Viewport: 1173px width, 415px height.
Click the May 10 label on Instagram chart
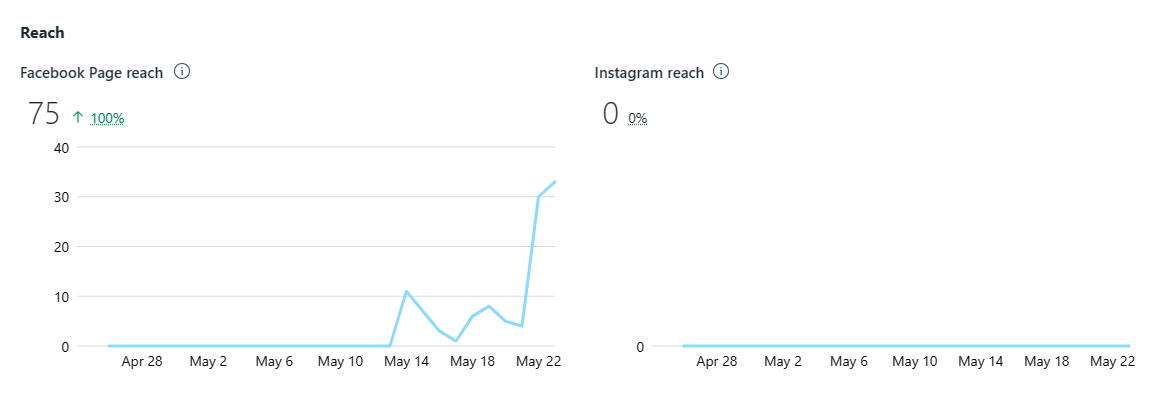pyautogui.click(x=915, y=361)
